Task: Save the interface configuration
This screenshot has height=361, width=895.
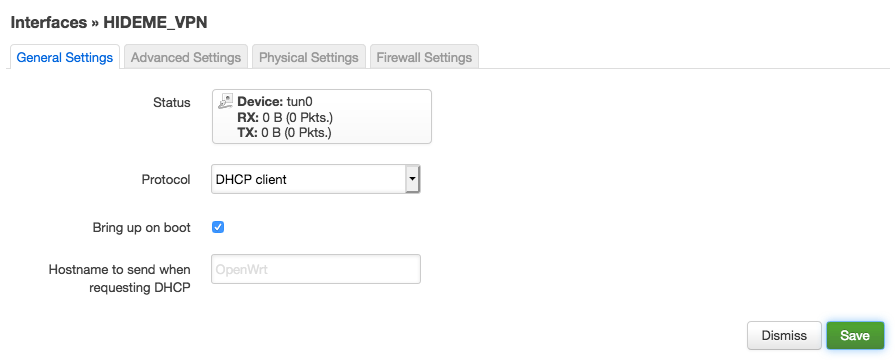Action: click(855, 335)
